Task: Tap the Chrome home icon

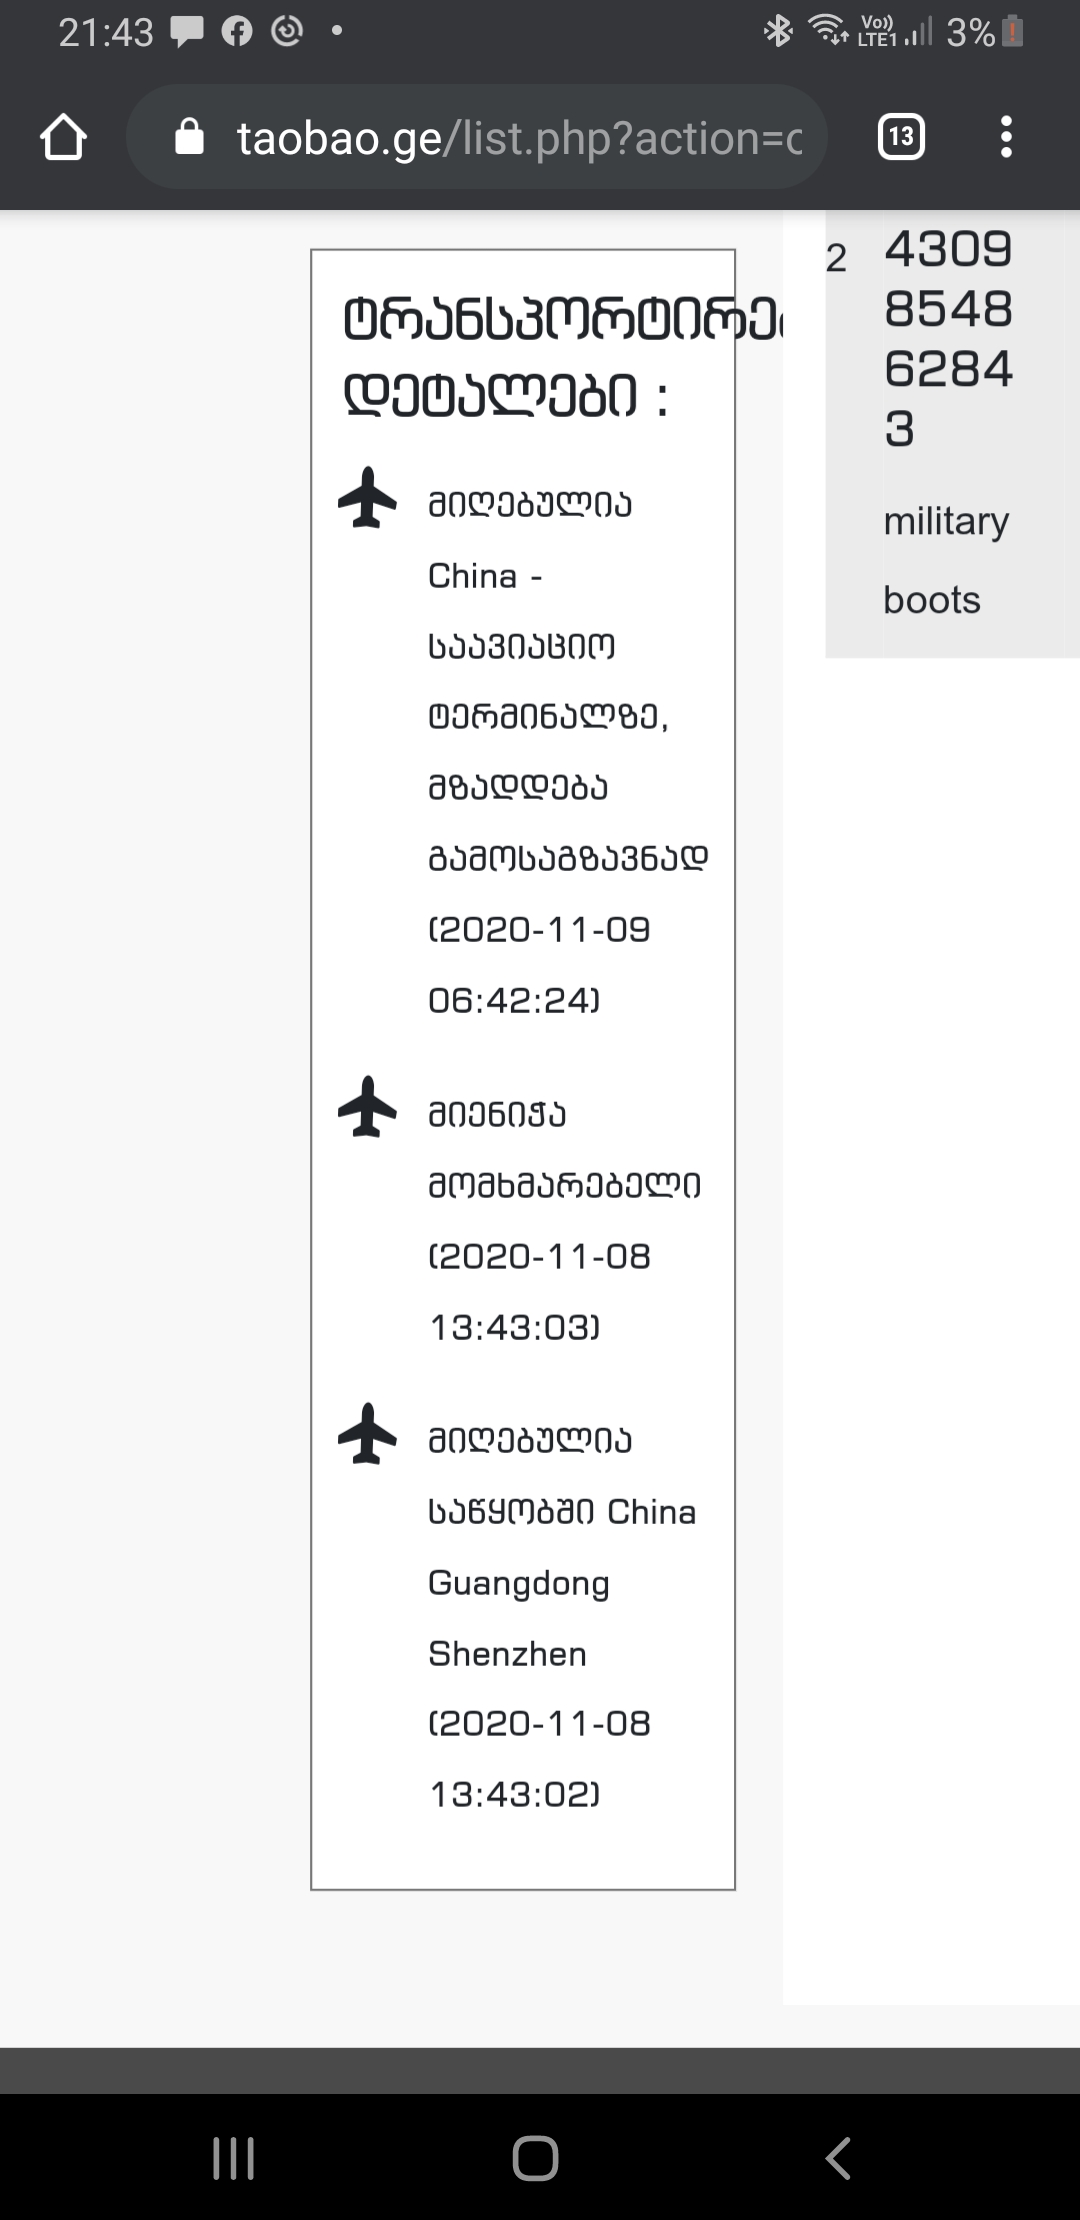Action: coord(63,137)
